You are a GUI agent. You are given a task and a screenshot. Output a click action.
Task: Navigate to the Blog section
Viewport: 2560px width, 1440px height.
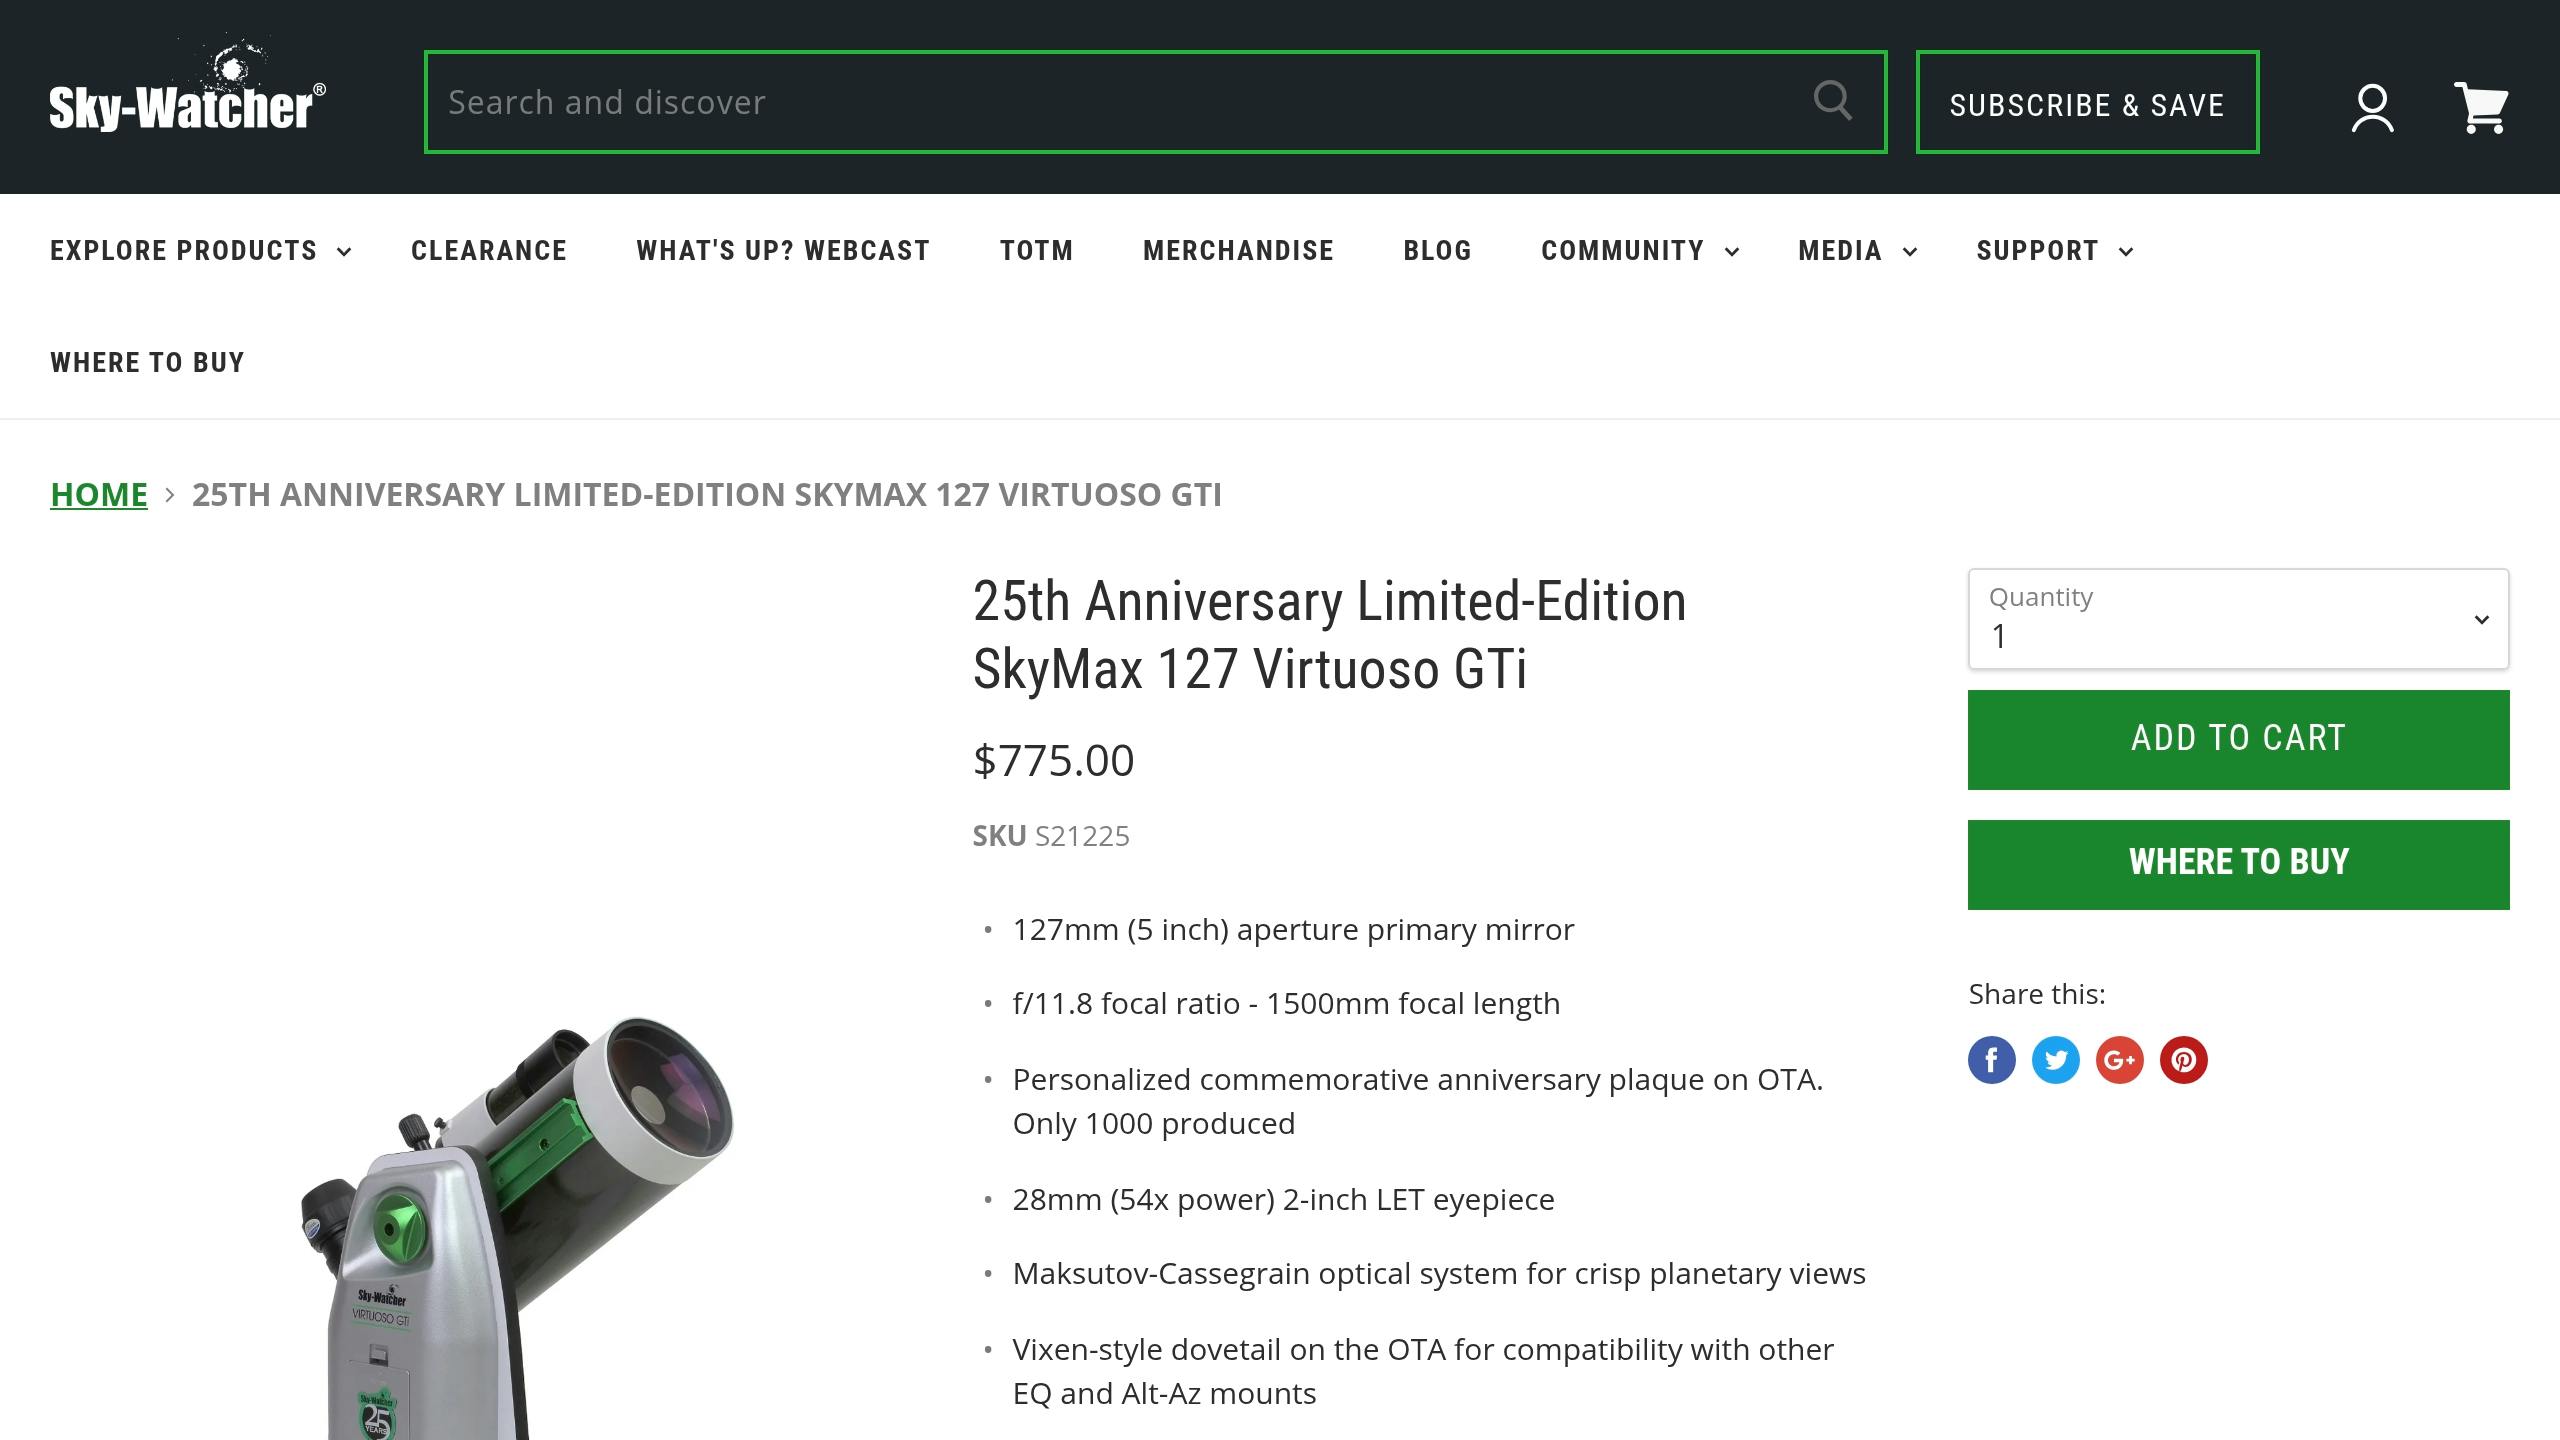pyautogui.click(x=1437, y=251)
